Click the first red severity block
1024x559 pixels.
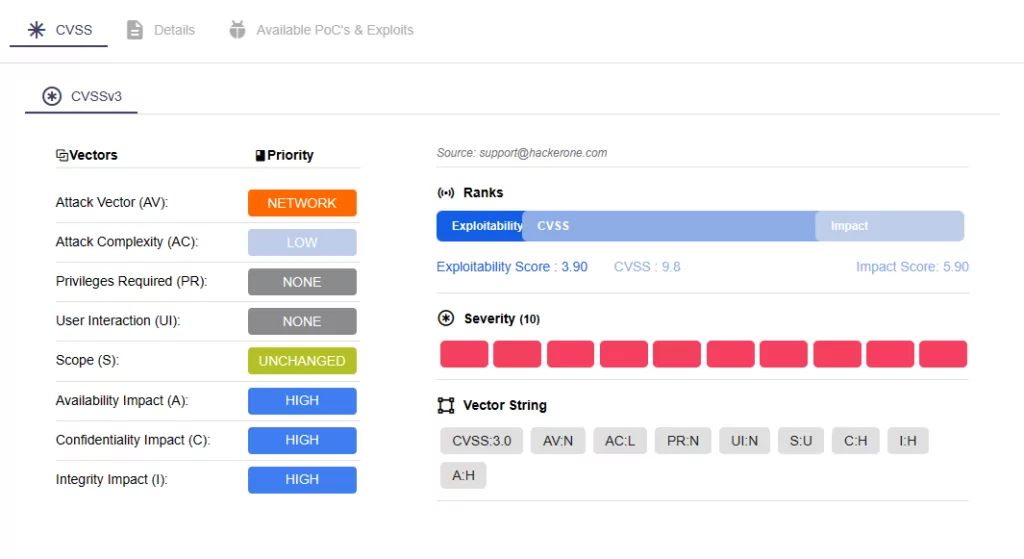464,354
